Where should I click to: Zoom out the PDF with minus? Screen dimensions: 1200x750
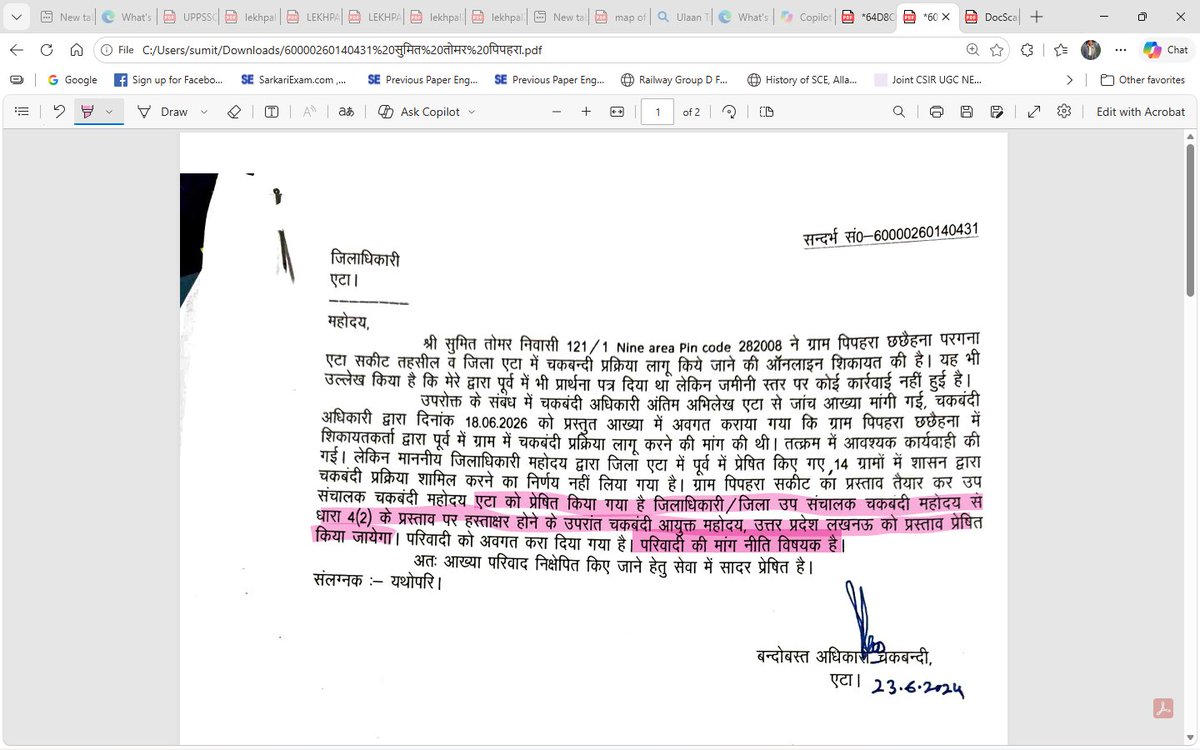tap(556, 112)
